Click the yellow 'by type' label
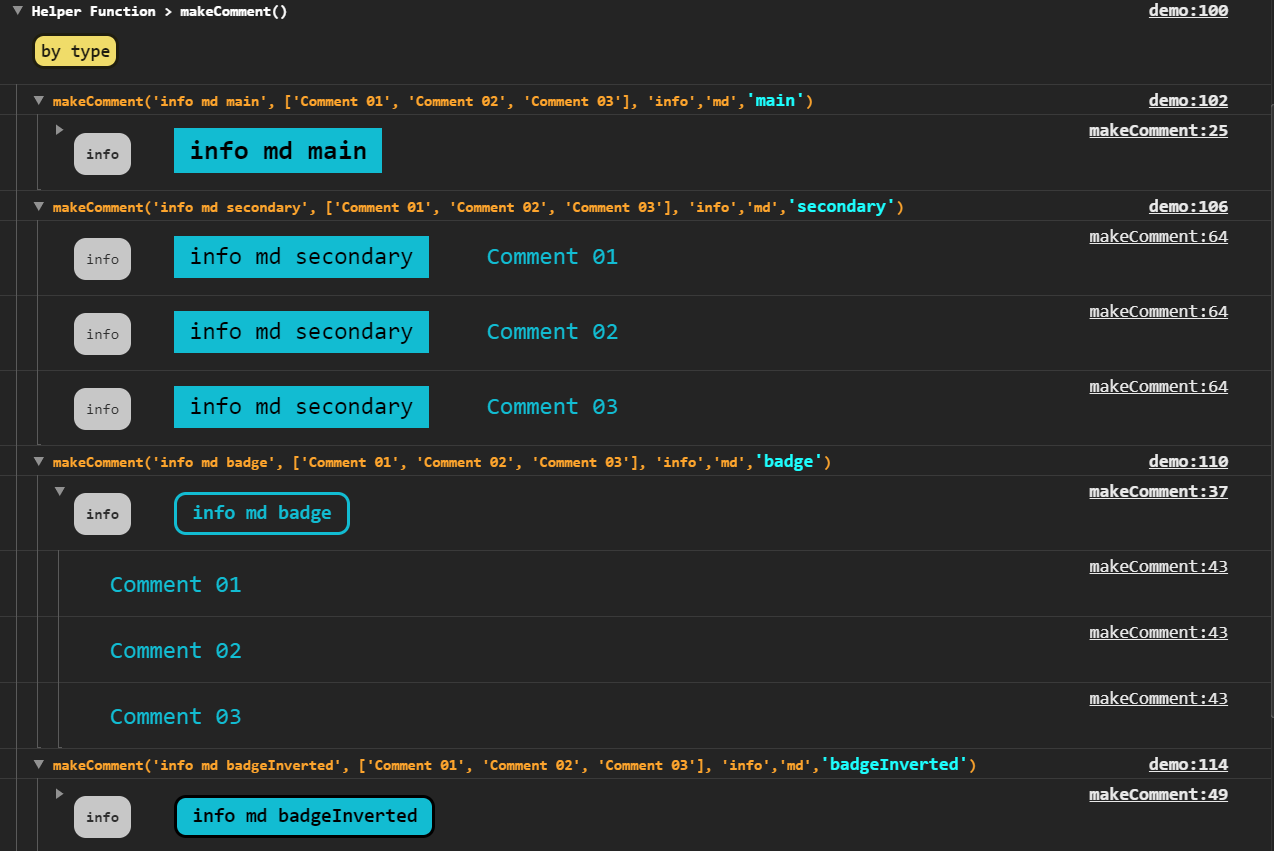Viewport: 1274px width, 851px height. [x=76, y=52]
